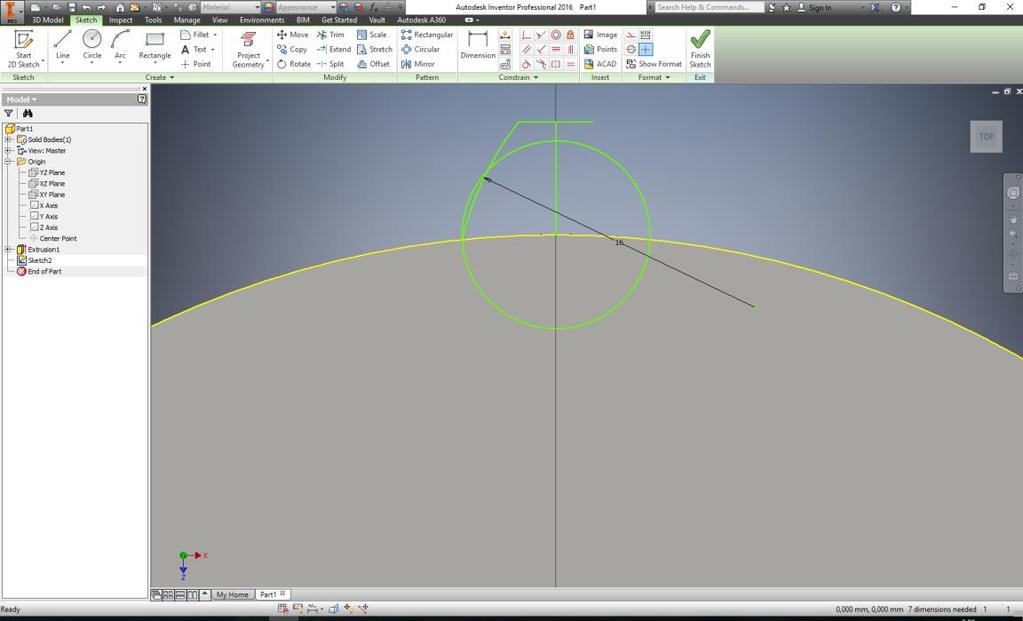Select the Arc tool
The width and height of the screenshot is (1023, 621).
[120, 46]
